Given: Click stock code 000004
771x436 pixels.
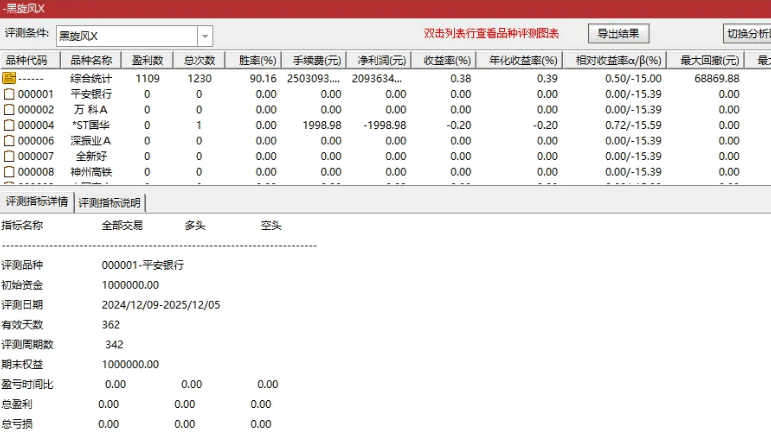Looking at the screenshot, I should (36, 125).
